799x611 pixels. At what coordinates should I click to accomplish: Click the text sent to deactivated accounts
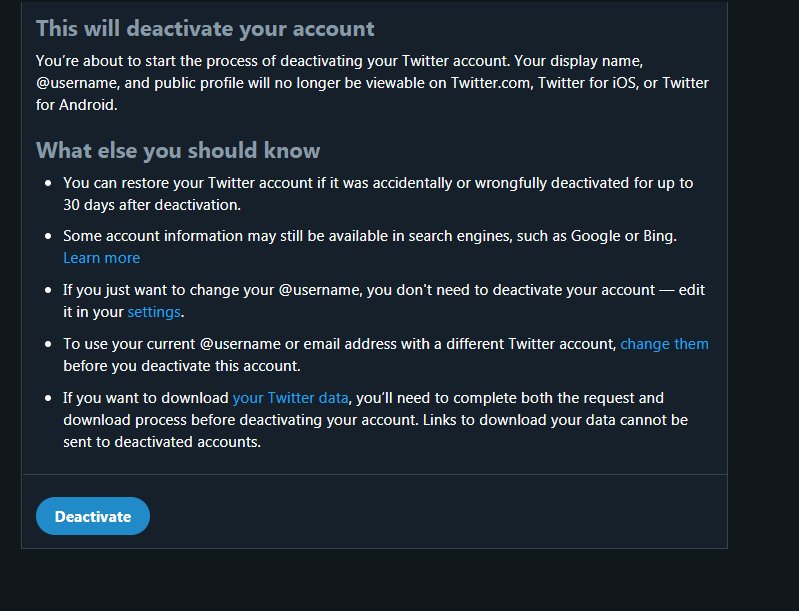[x=162, y=442]
